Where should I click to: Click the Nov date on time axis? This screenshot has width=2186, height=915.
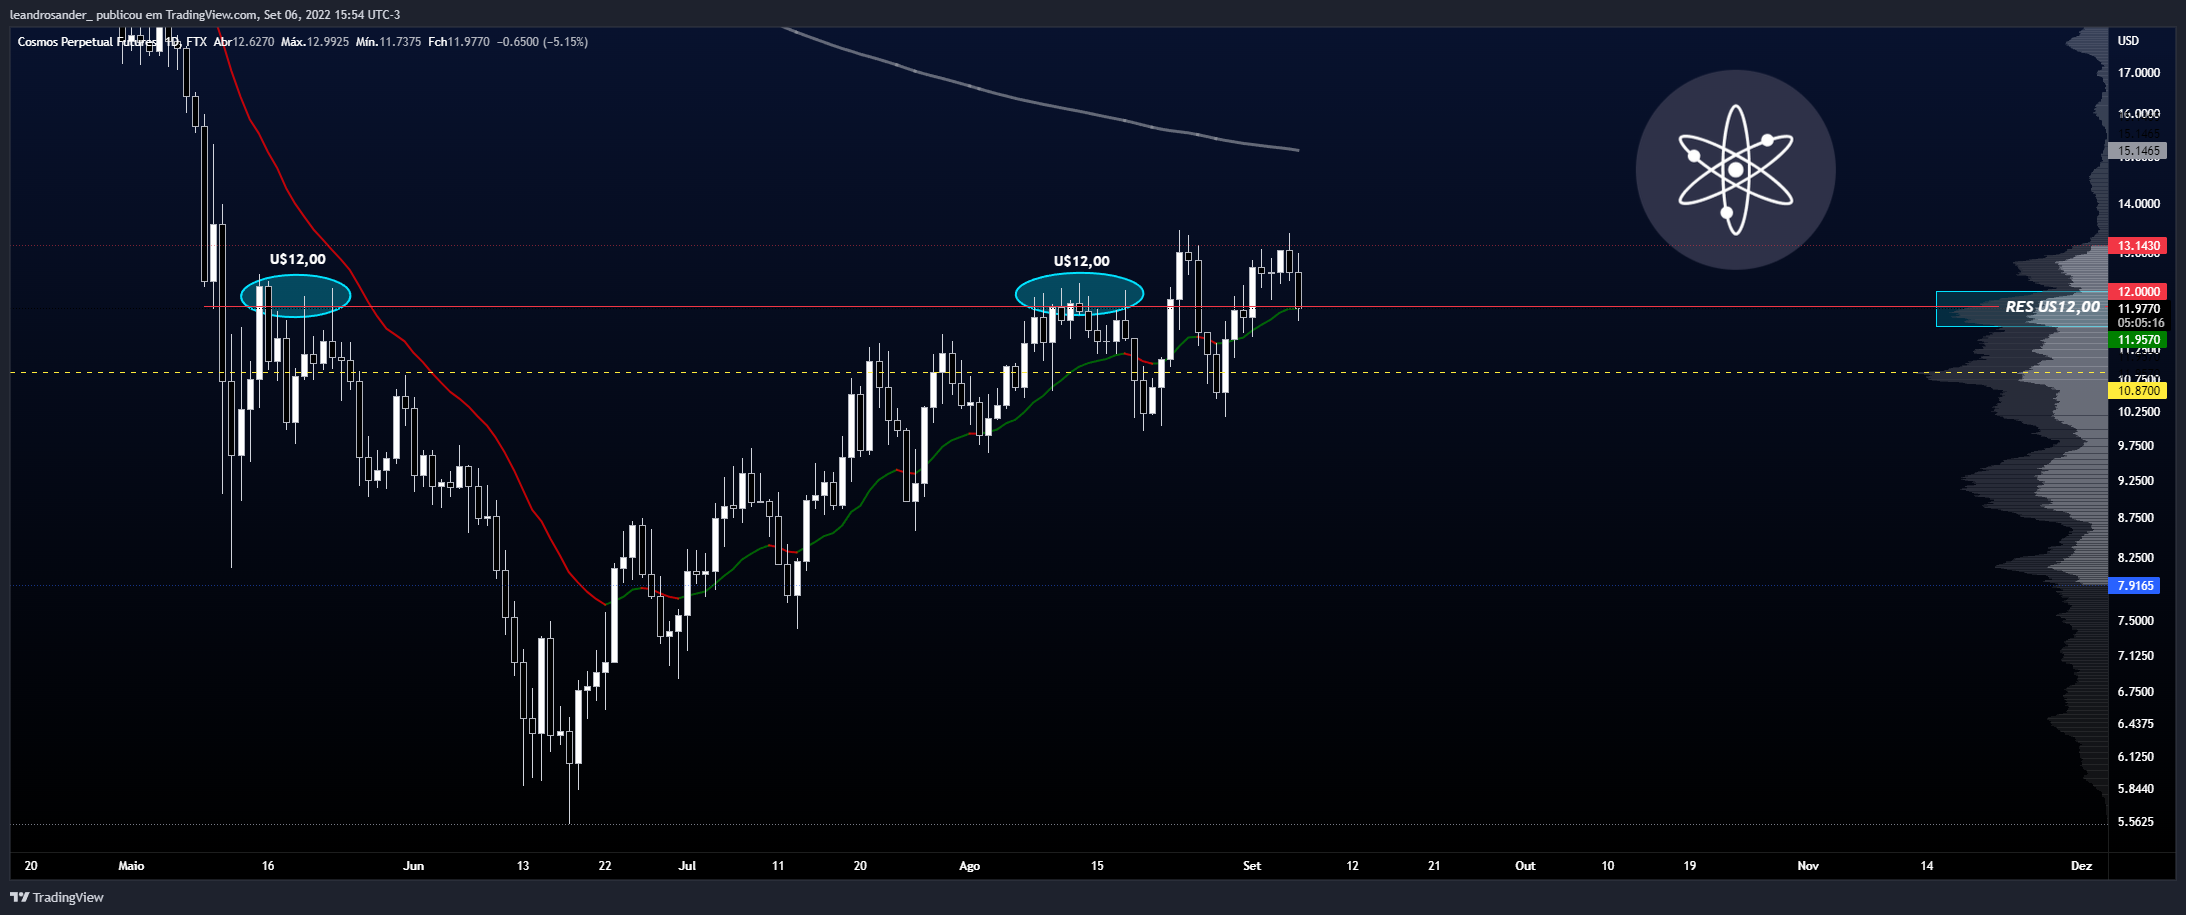point(1808,866)
